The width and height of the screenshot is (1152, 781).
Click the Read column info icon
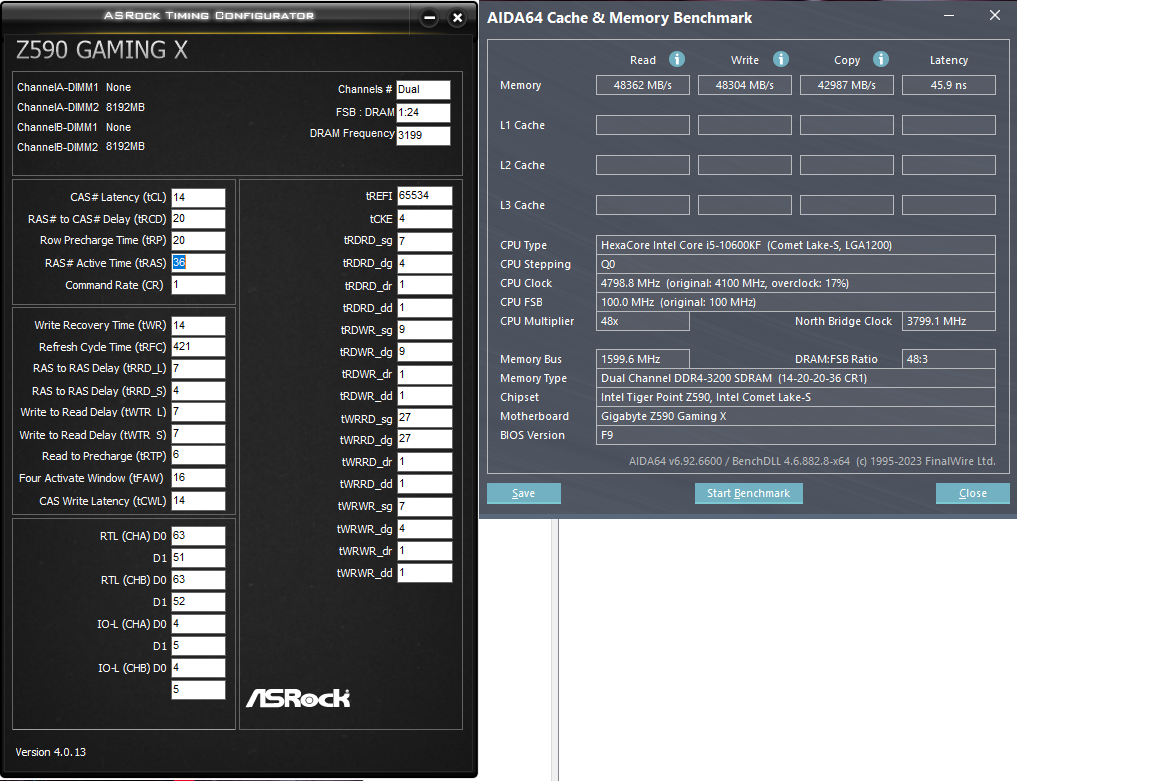click(677, 60)
